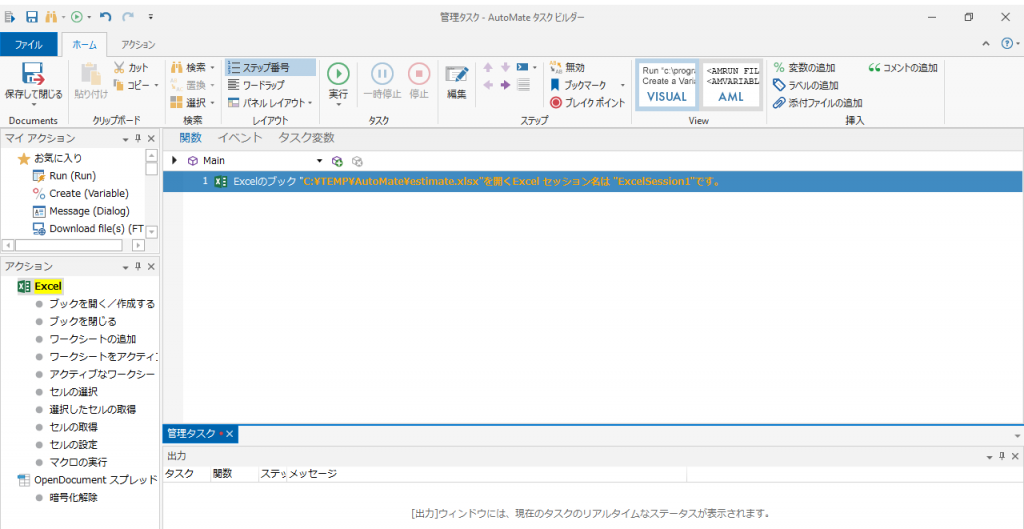Image resolution: width=1024 pixels, height=529 pixels.
Task: Click the Undo arrow in quick access toolbar
Action: (x=105, y=16)
